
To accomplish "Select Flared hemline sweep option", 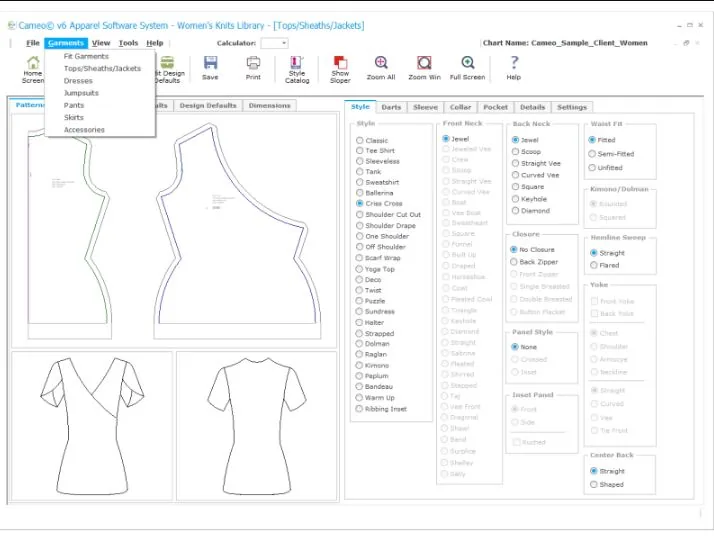I will point(594,265).
